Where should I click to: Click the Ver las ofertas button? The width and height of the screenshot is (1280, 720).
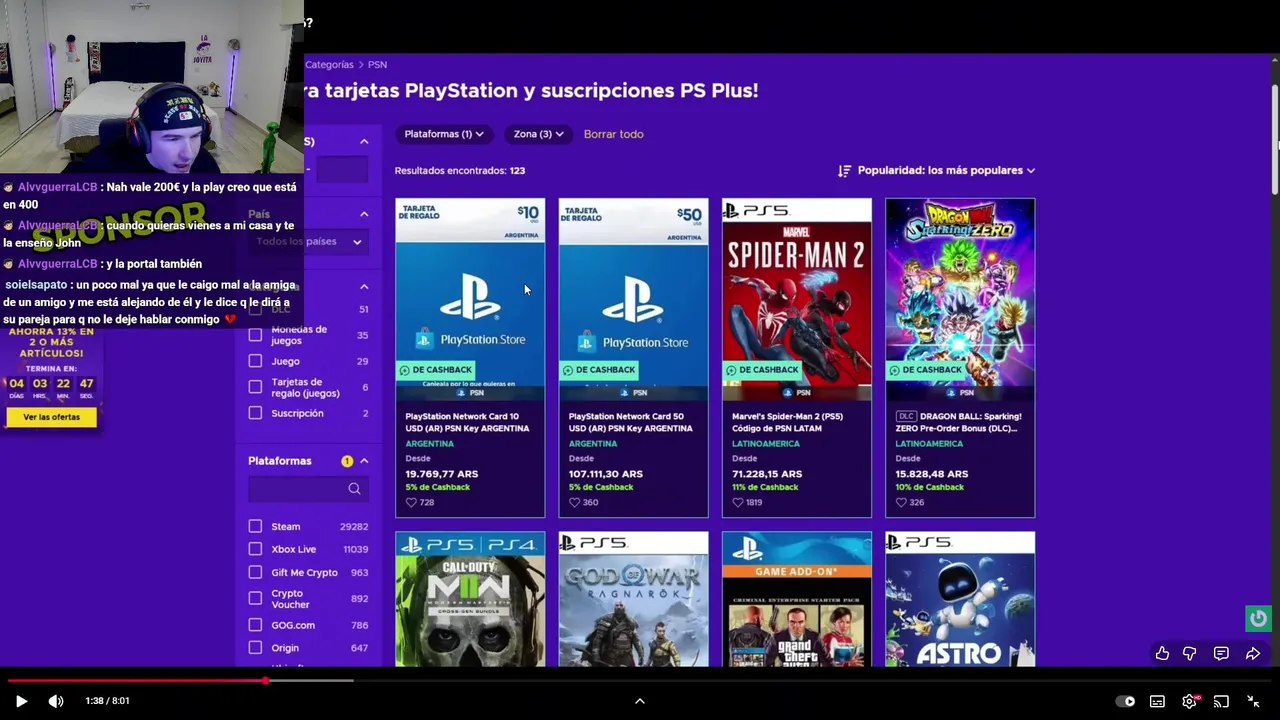(x=52, y=417)
